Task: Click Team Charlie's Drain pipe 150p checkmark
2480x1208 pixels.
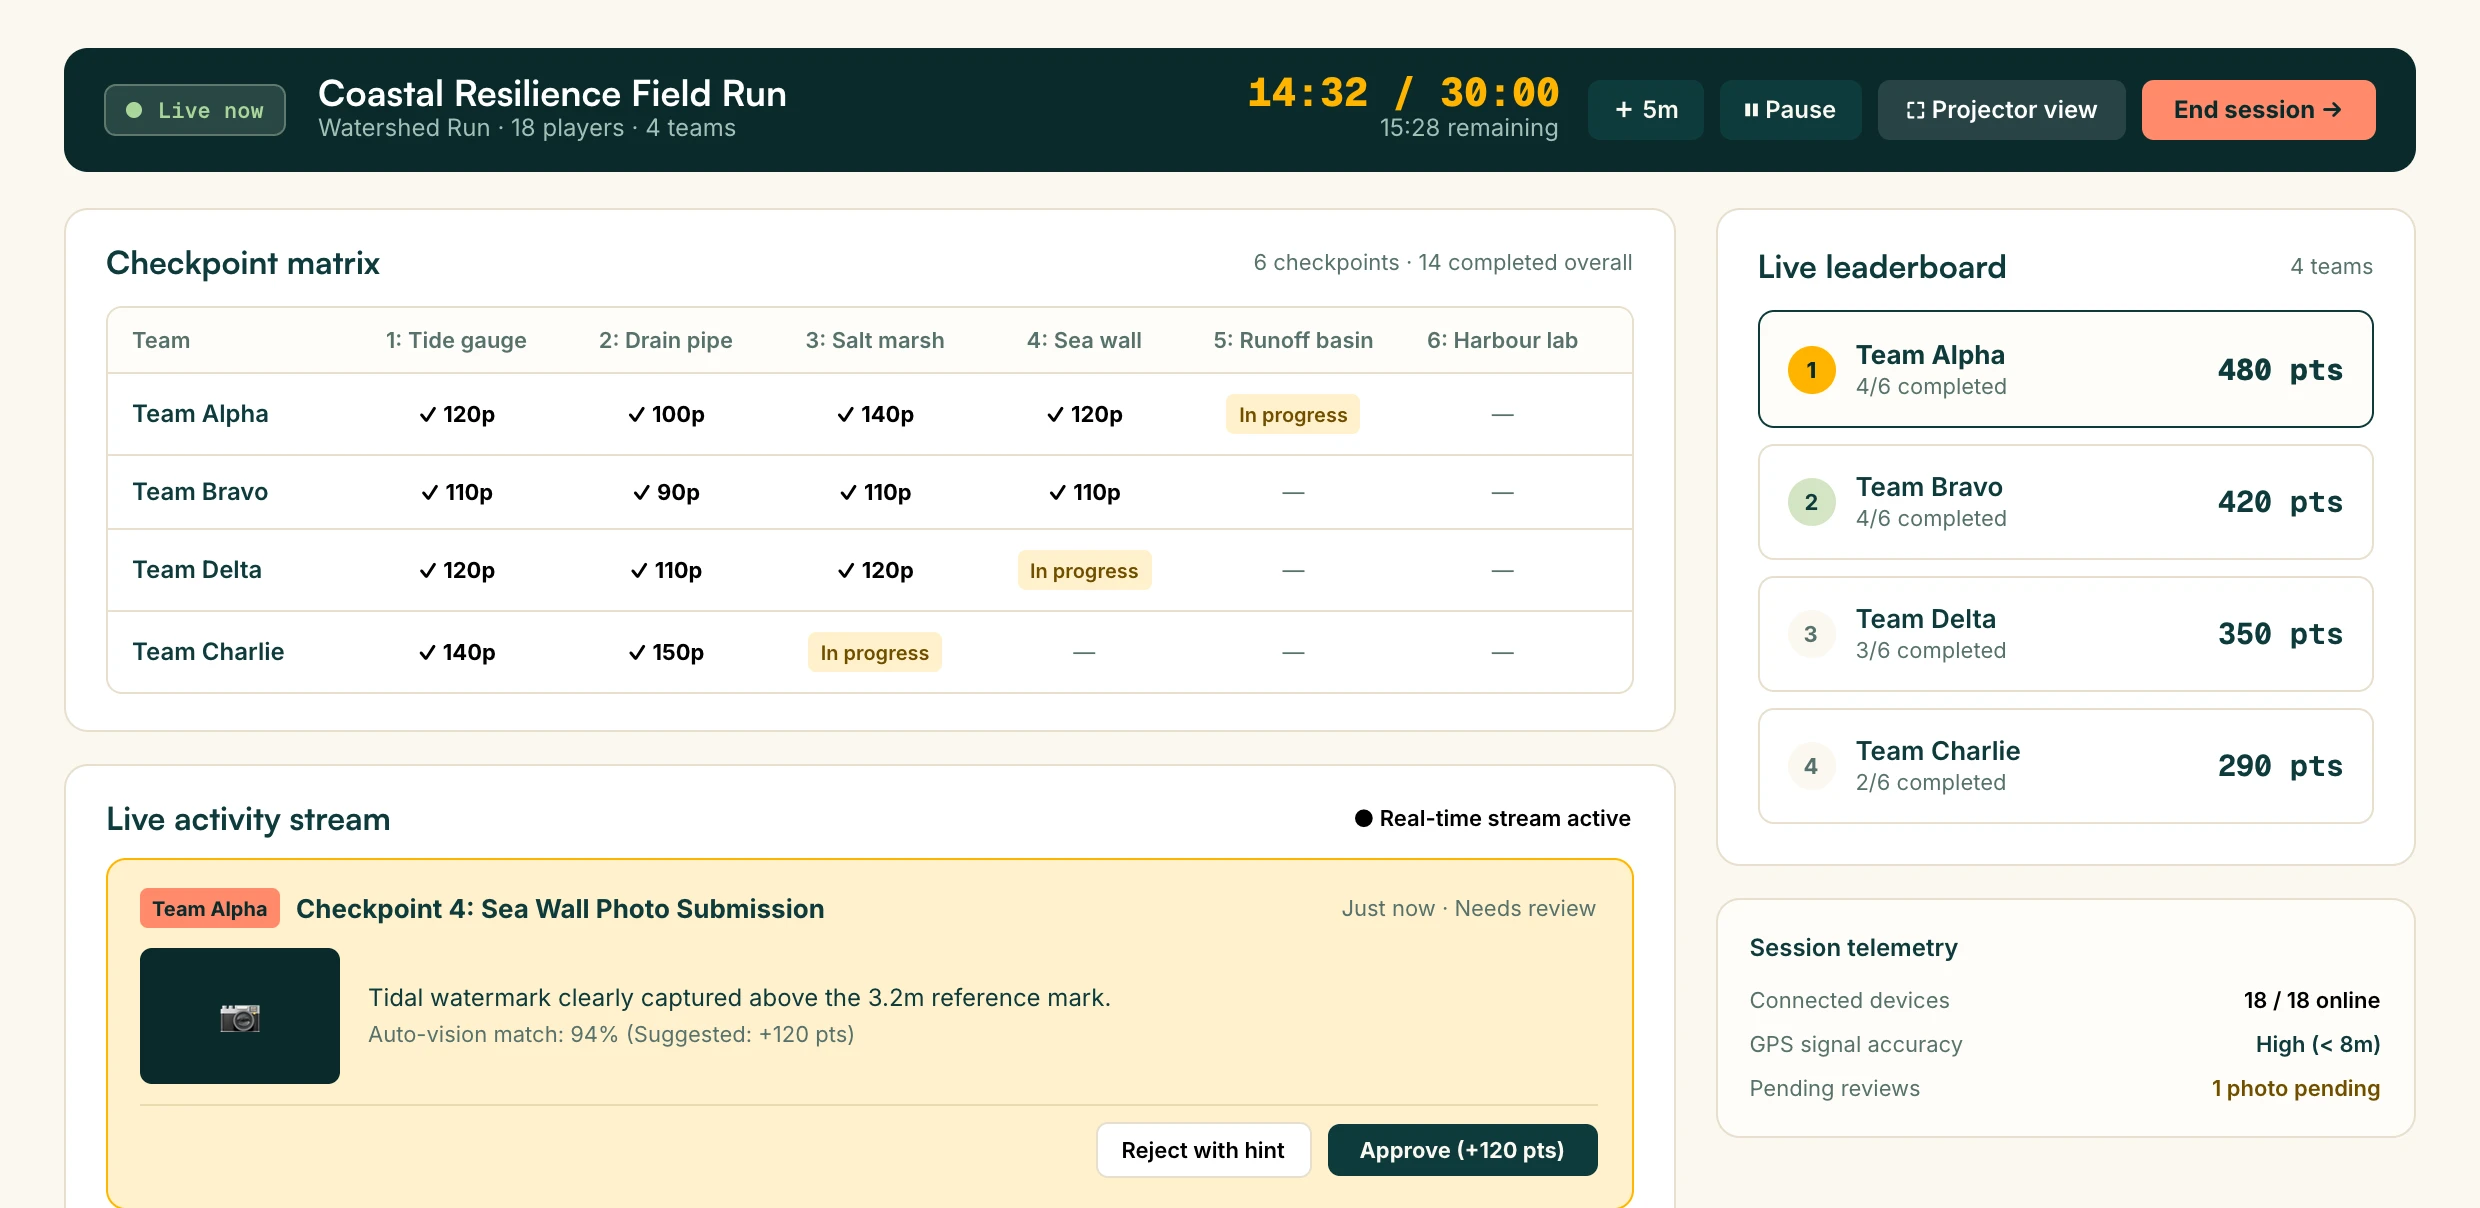Action: pyautogui.click(x=666, y=653)
